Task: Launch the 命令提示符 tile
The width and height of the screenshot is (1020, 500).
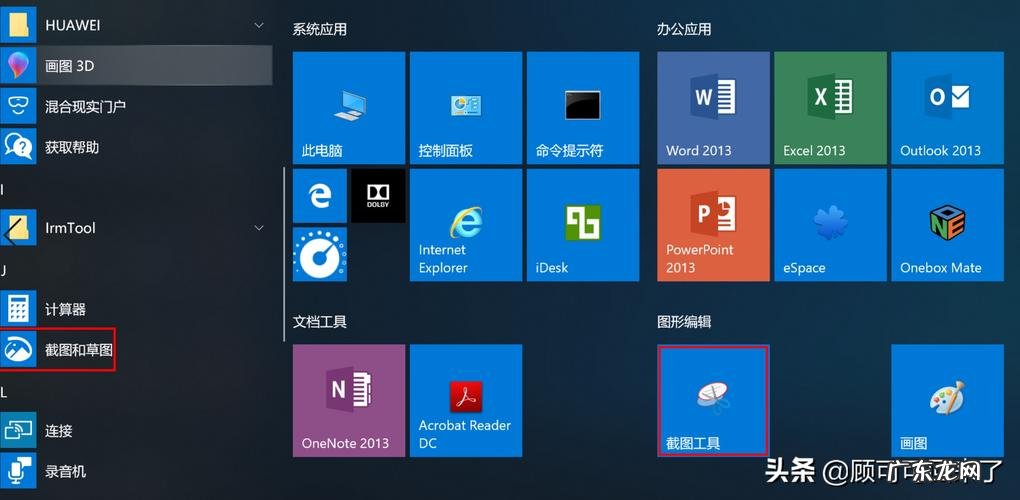Action: (583, 108)
